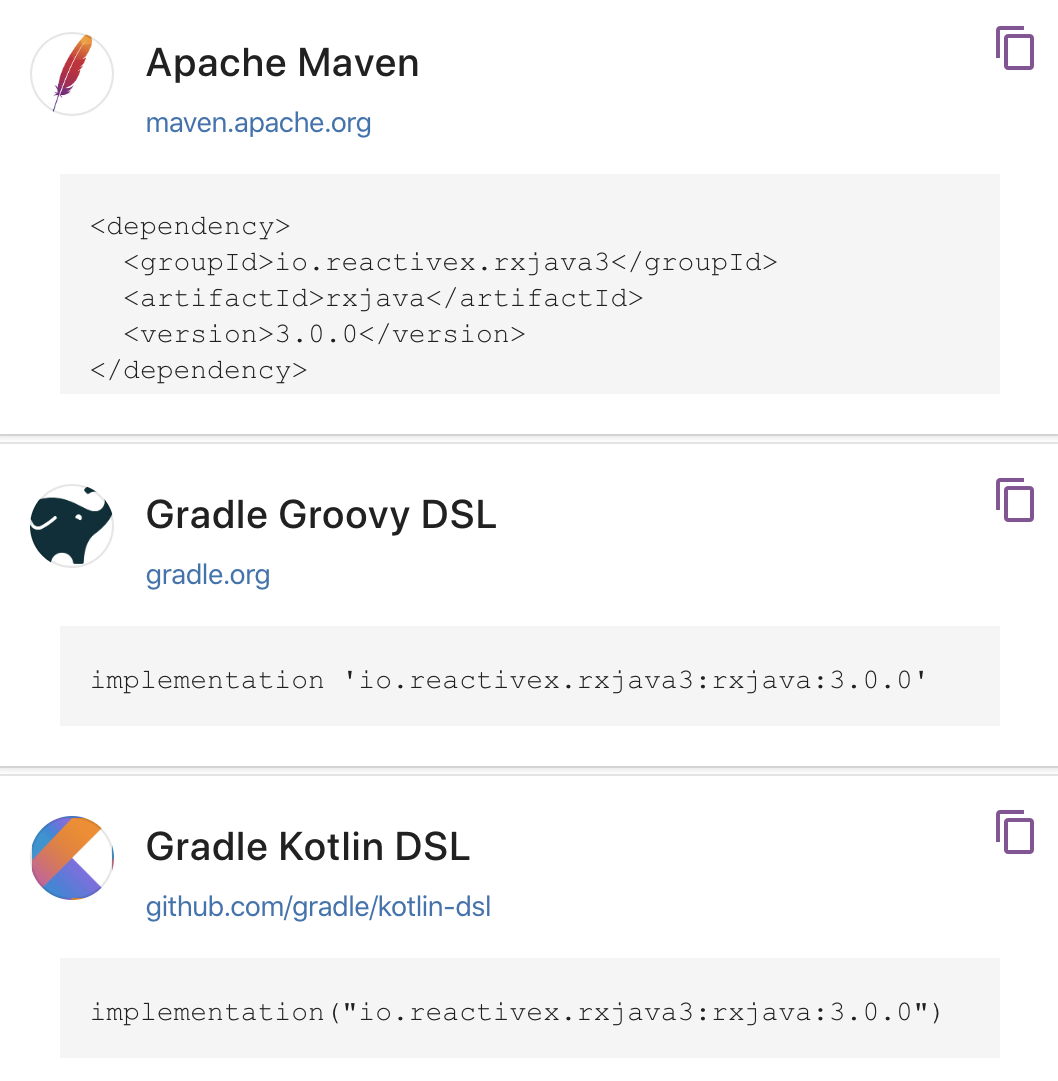Image resolution: width=1058 pixels, height=1081 pixels.
Task: Open the github.com/gradle/kotlin-dsl link
Action: [x=318, y=908]
